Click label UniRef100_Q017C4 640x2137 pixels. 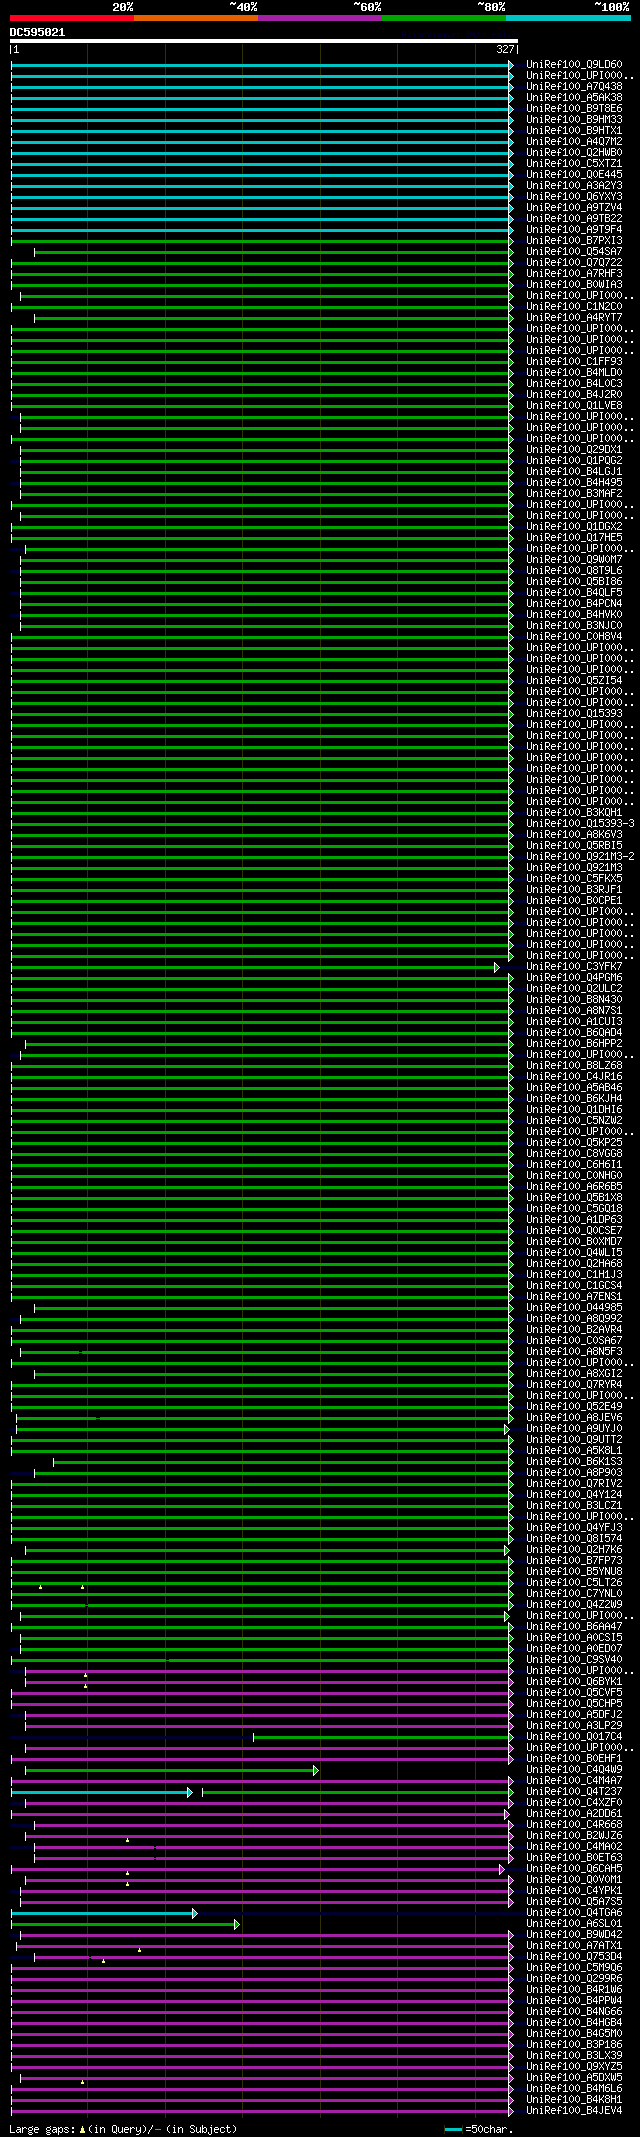tap(574, 1737)
